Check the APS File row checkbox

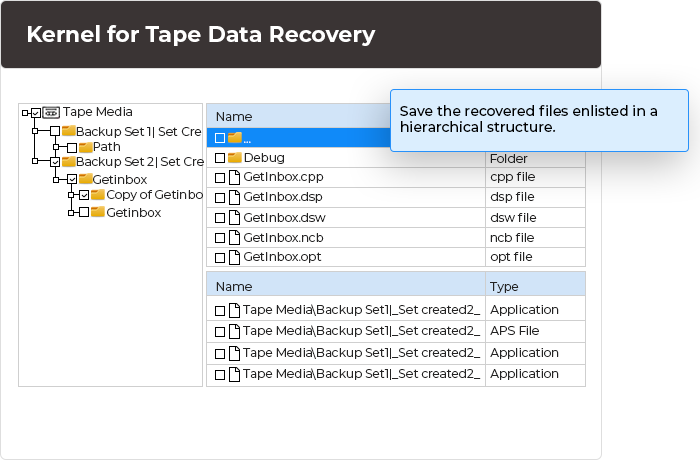click(x=220, y=332)
